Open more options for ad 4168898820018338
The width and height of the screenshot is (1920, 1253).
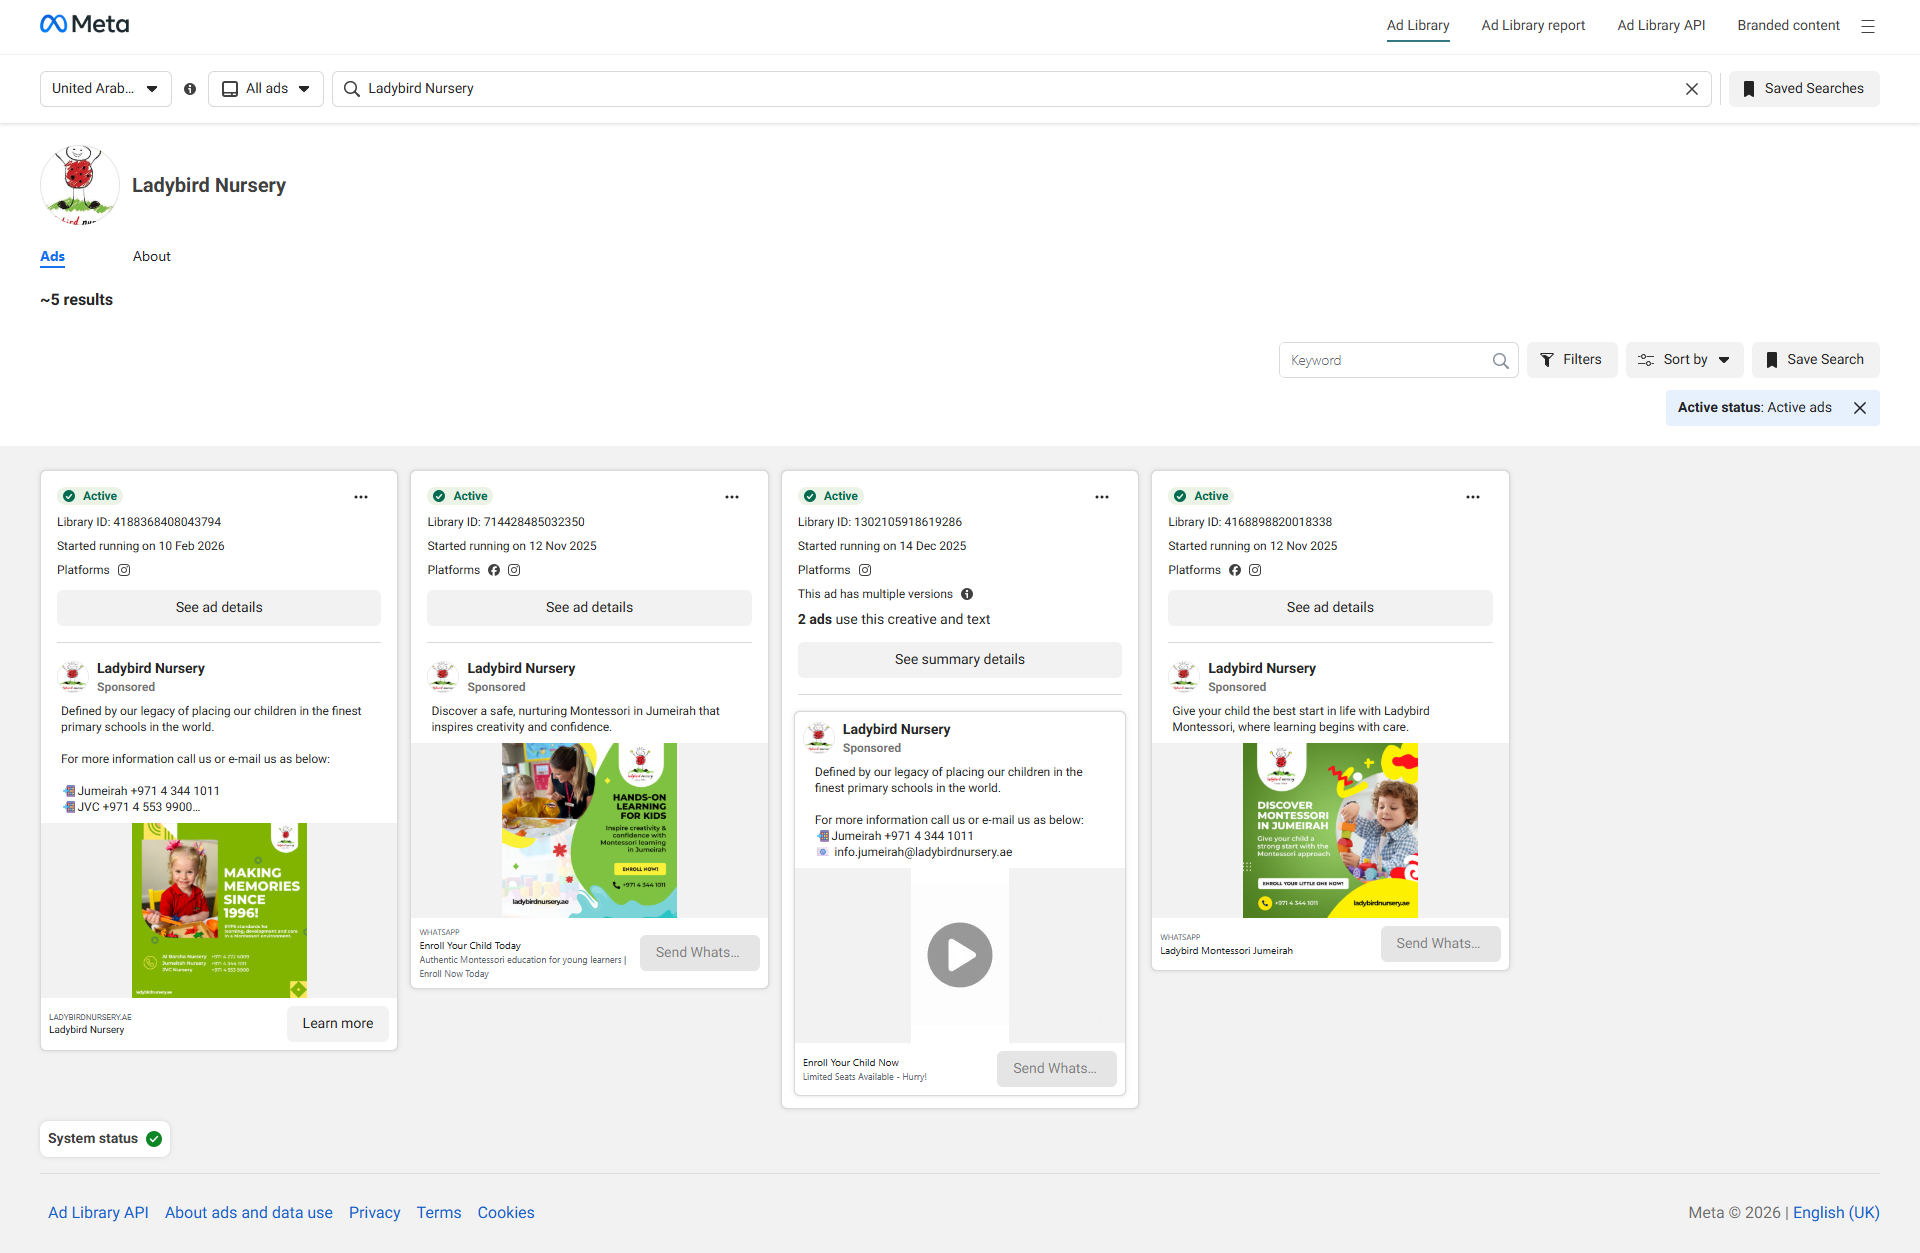click(x=1473, y=497)
